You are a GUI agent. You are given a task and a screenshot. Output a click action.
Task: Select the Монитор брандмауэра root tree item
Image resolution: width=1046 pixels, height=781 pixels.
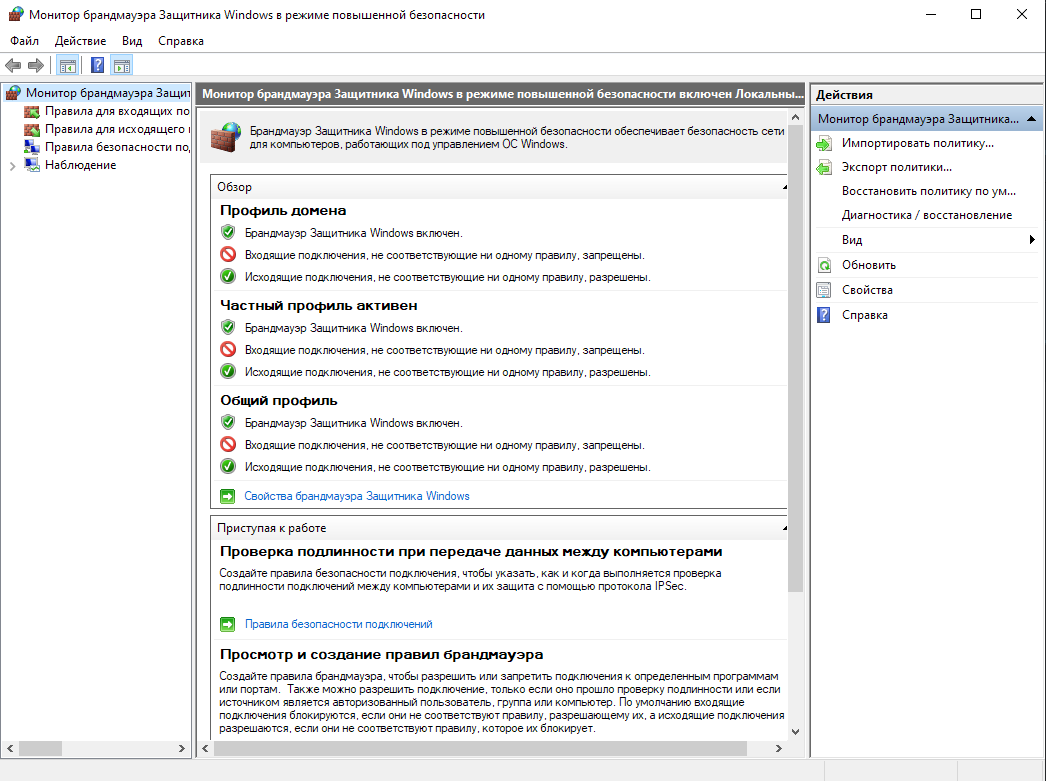pos(107,93)
